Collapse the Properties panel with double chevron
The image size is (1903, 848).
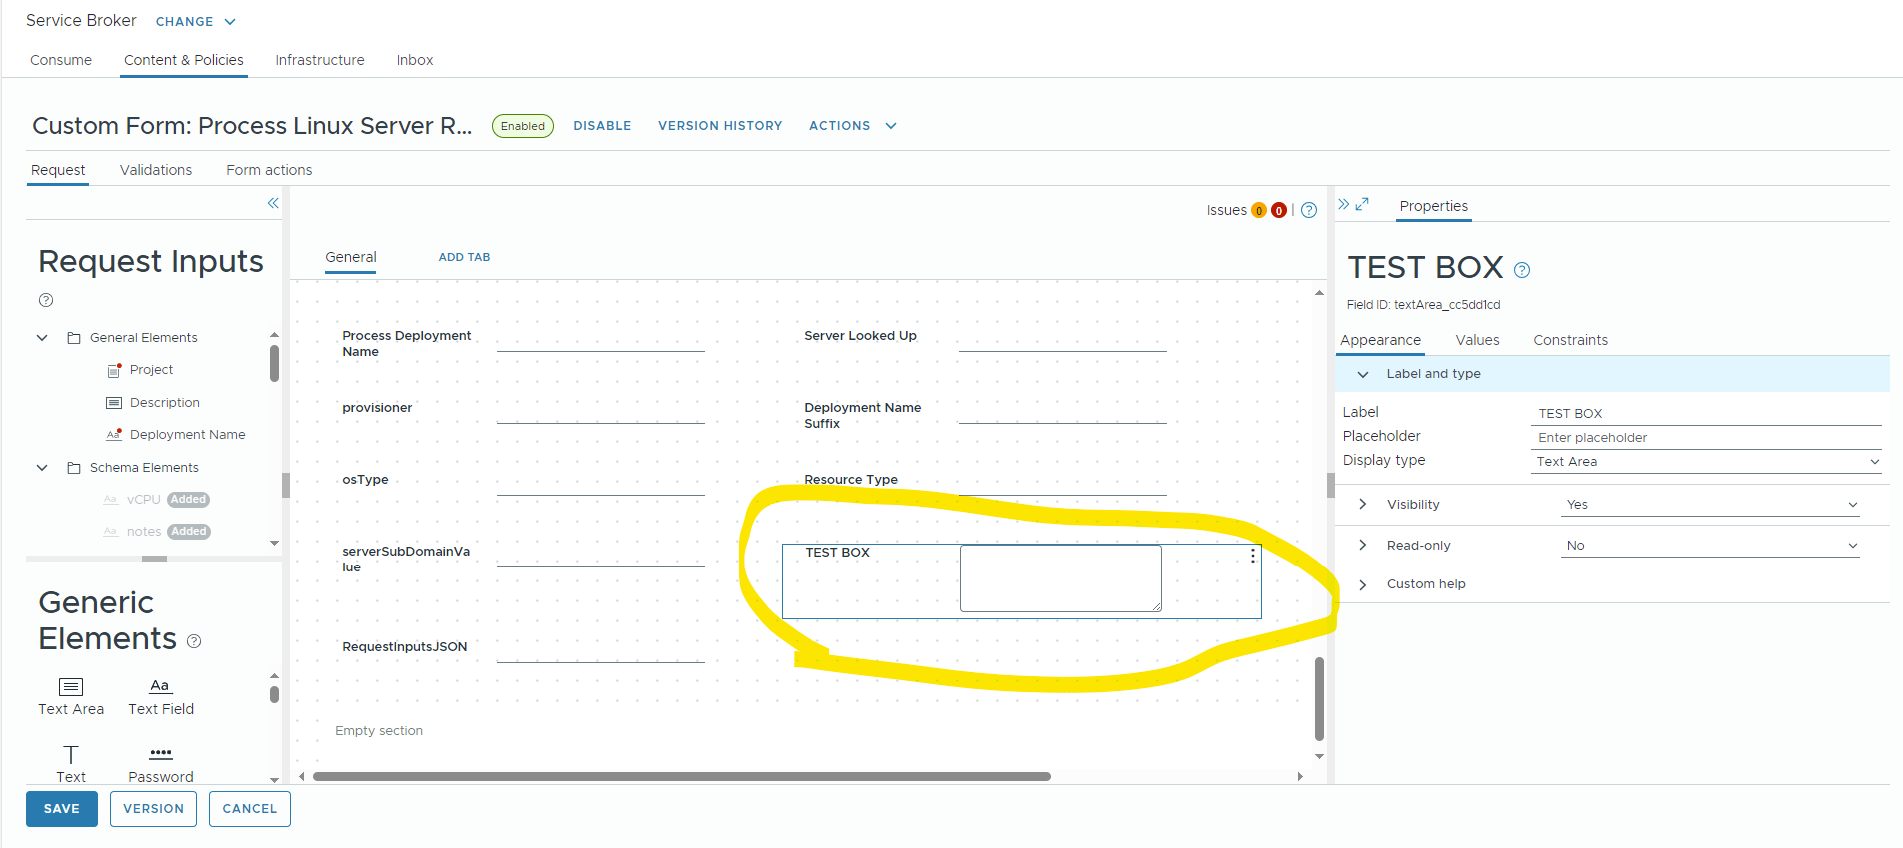click(x=1344, y=204)
